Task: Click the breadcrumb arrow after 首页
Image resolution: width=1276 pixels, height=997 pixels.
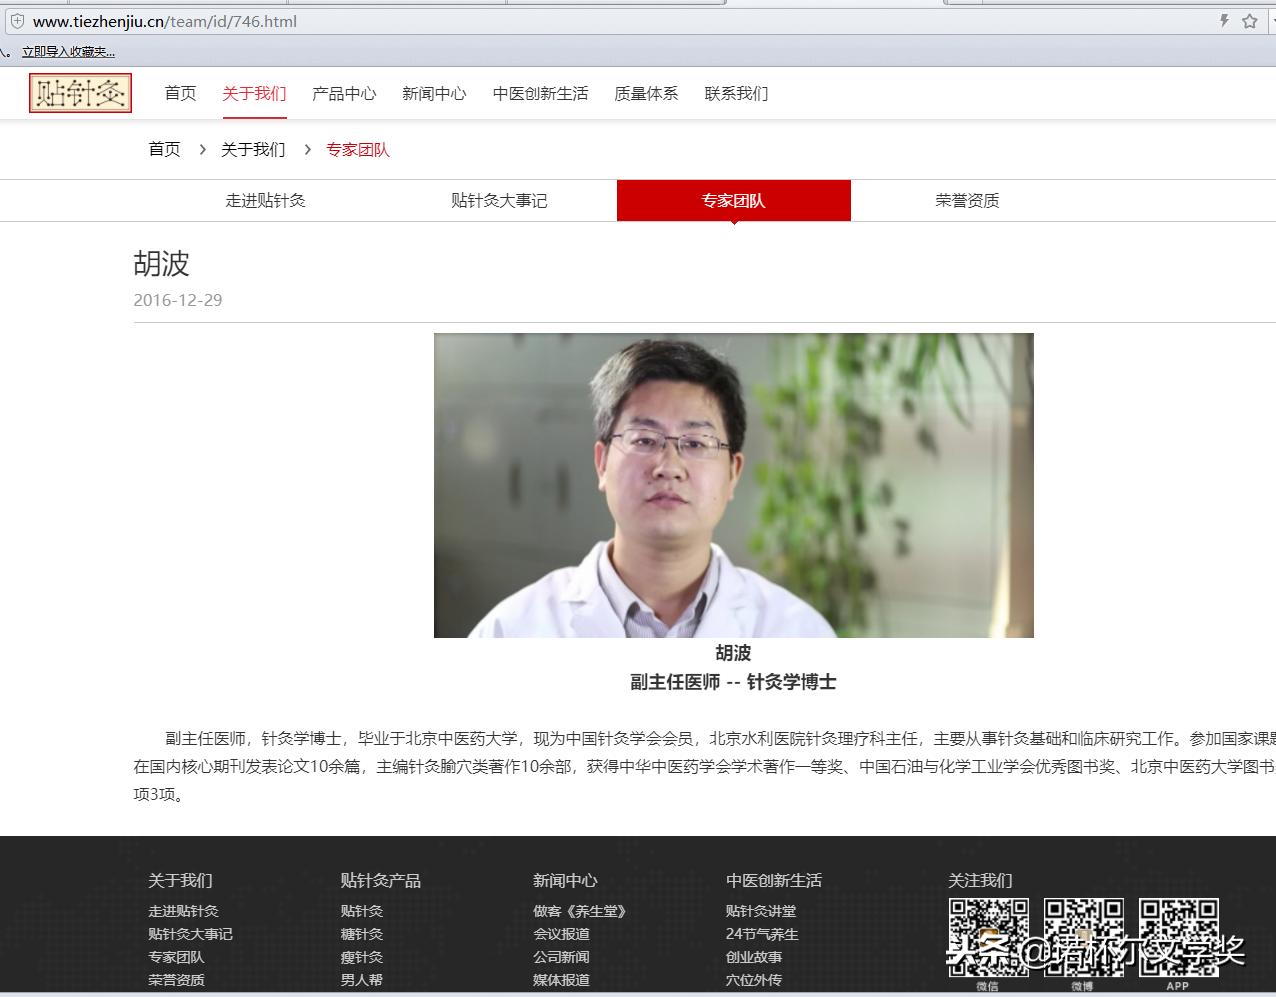Action: pos(203,149)
